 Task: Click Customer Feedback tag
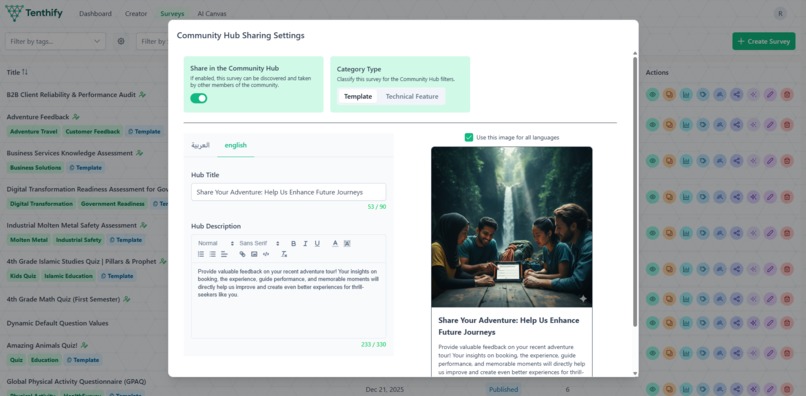(x=93, y=132)
